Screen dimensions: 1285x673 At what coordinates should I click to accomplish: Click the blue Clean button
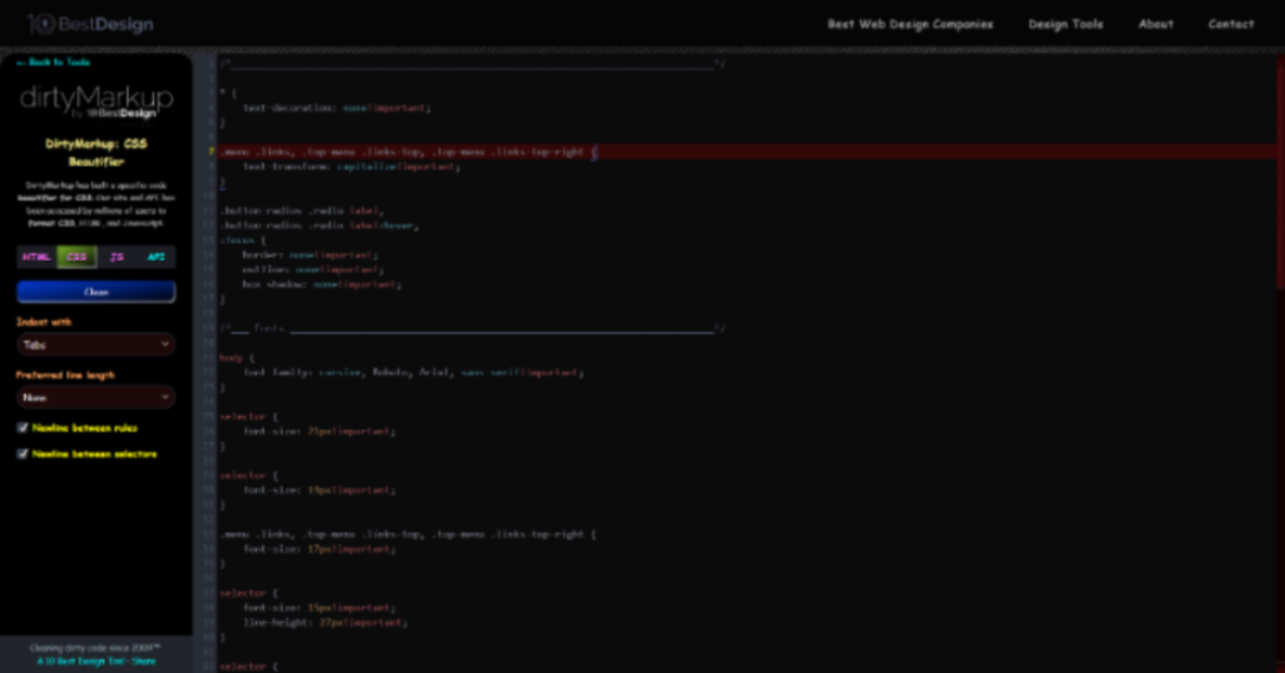(x=96, y=292)
